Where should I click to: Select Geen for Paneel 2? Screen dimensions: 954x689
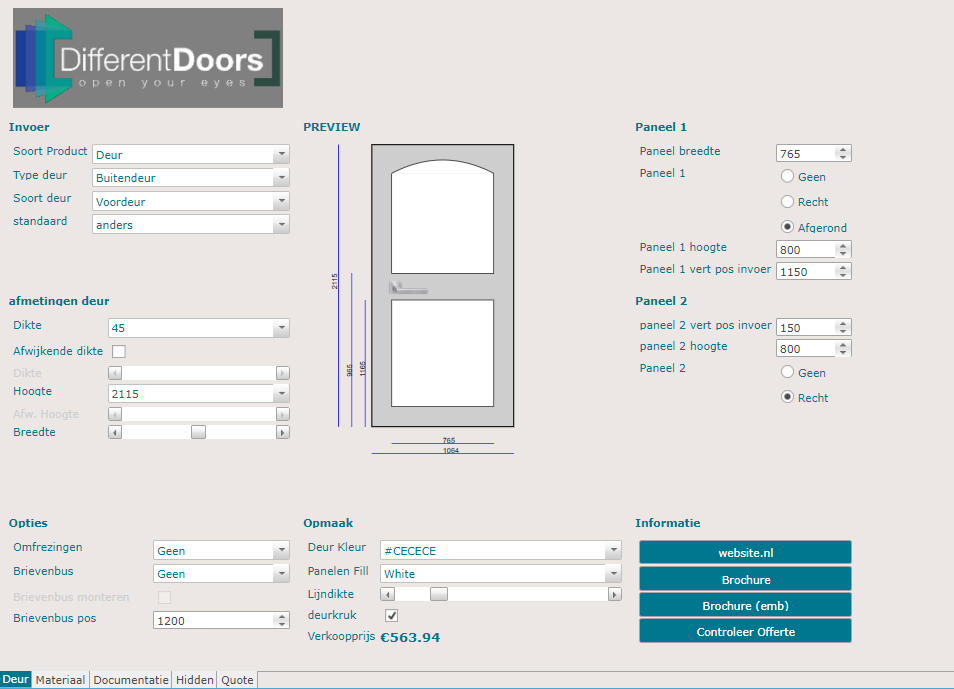click(x=787, y=371)
